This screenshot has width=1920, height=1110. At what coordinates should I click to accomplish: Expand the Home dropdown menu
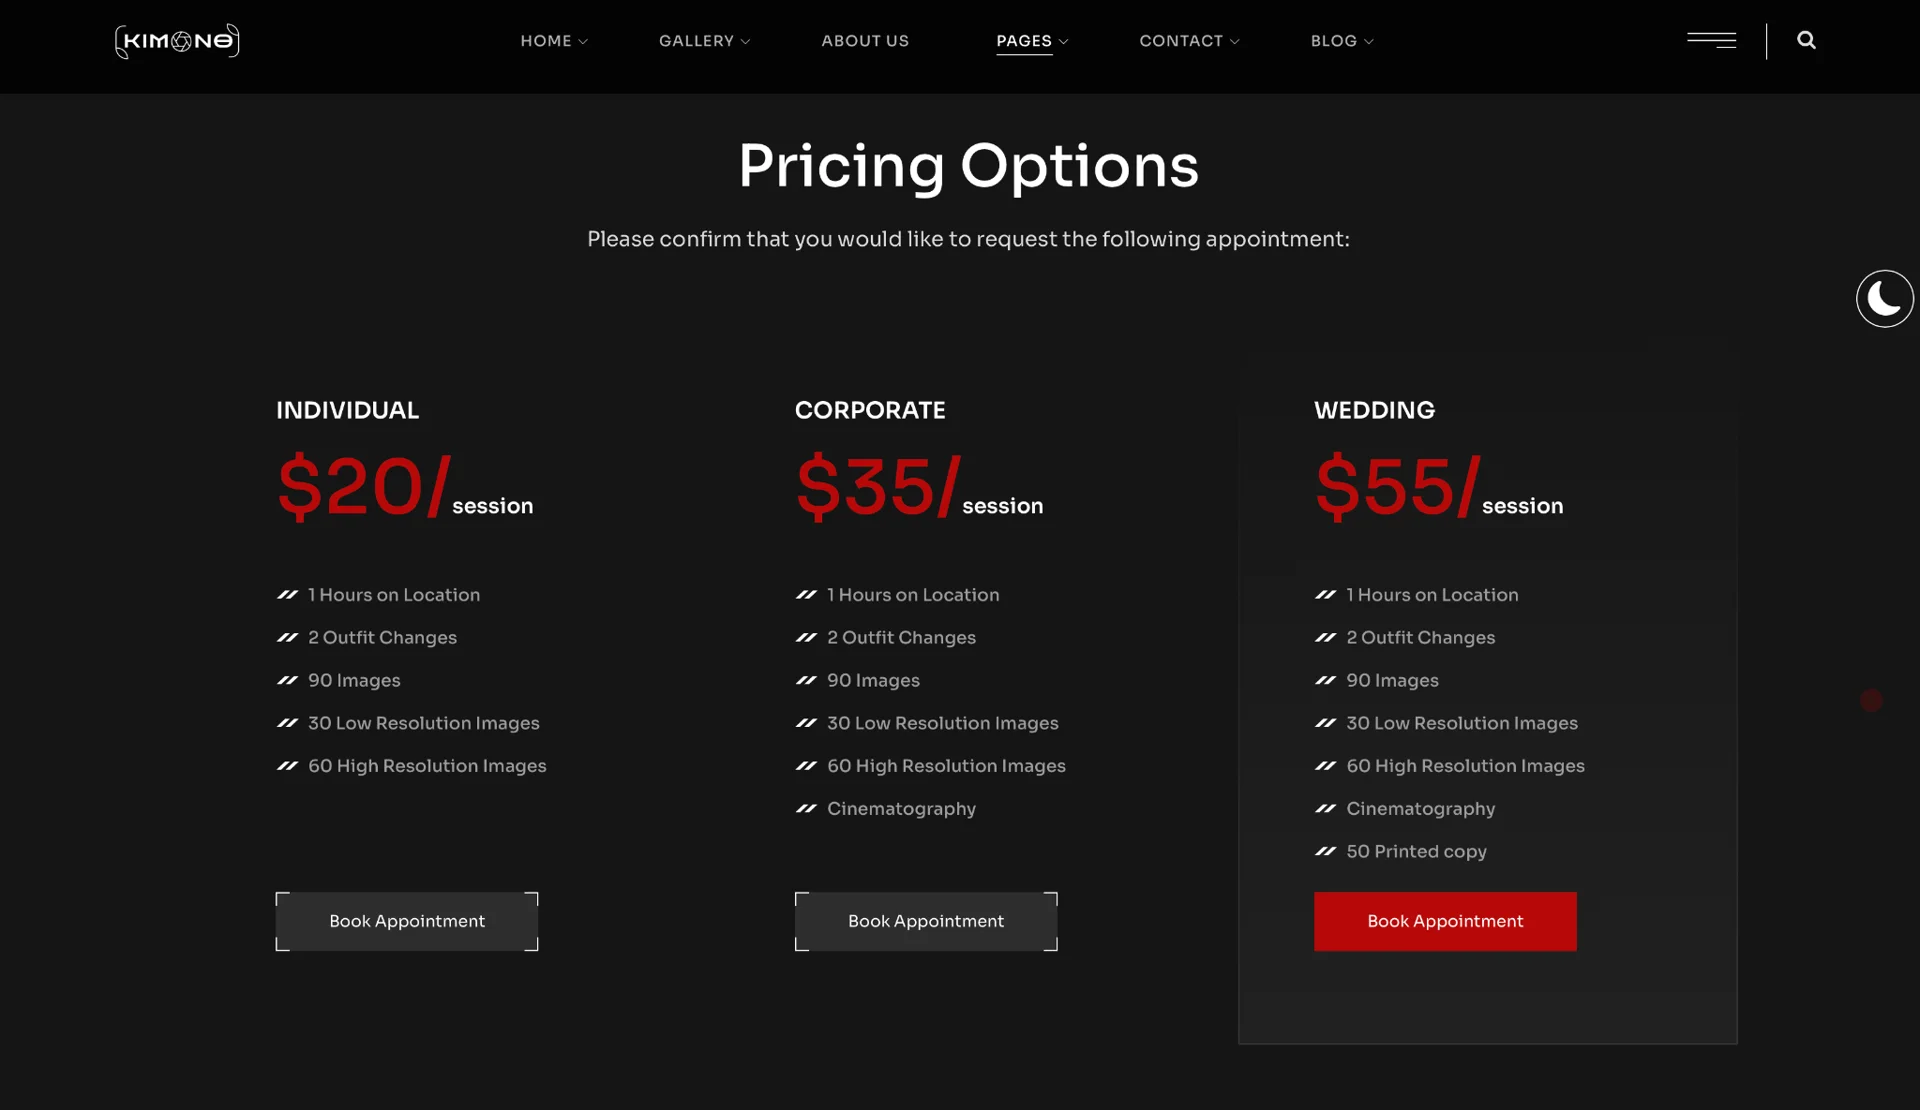coord(554,41)
